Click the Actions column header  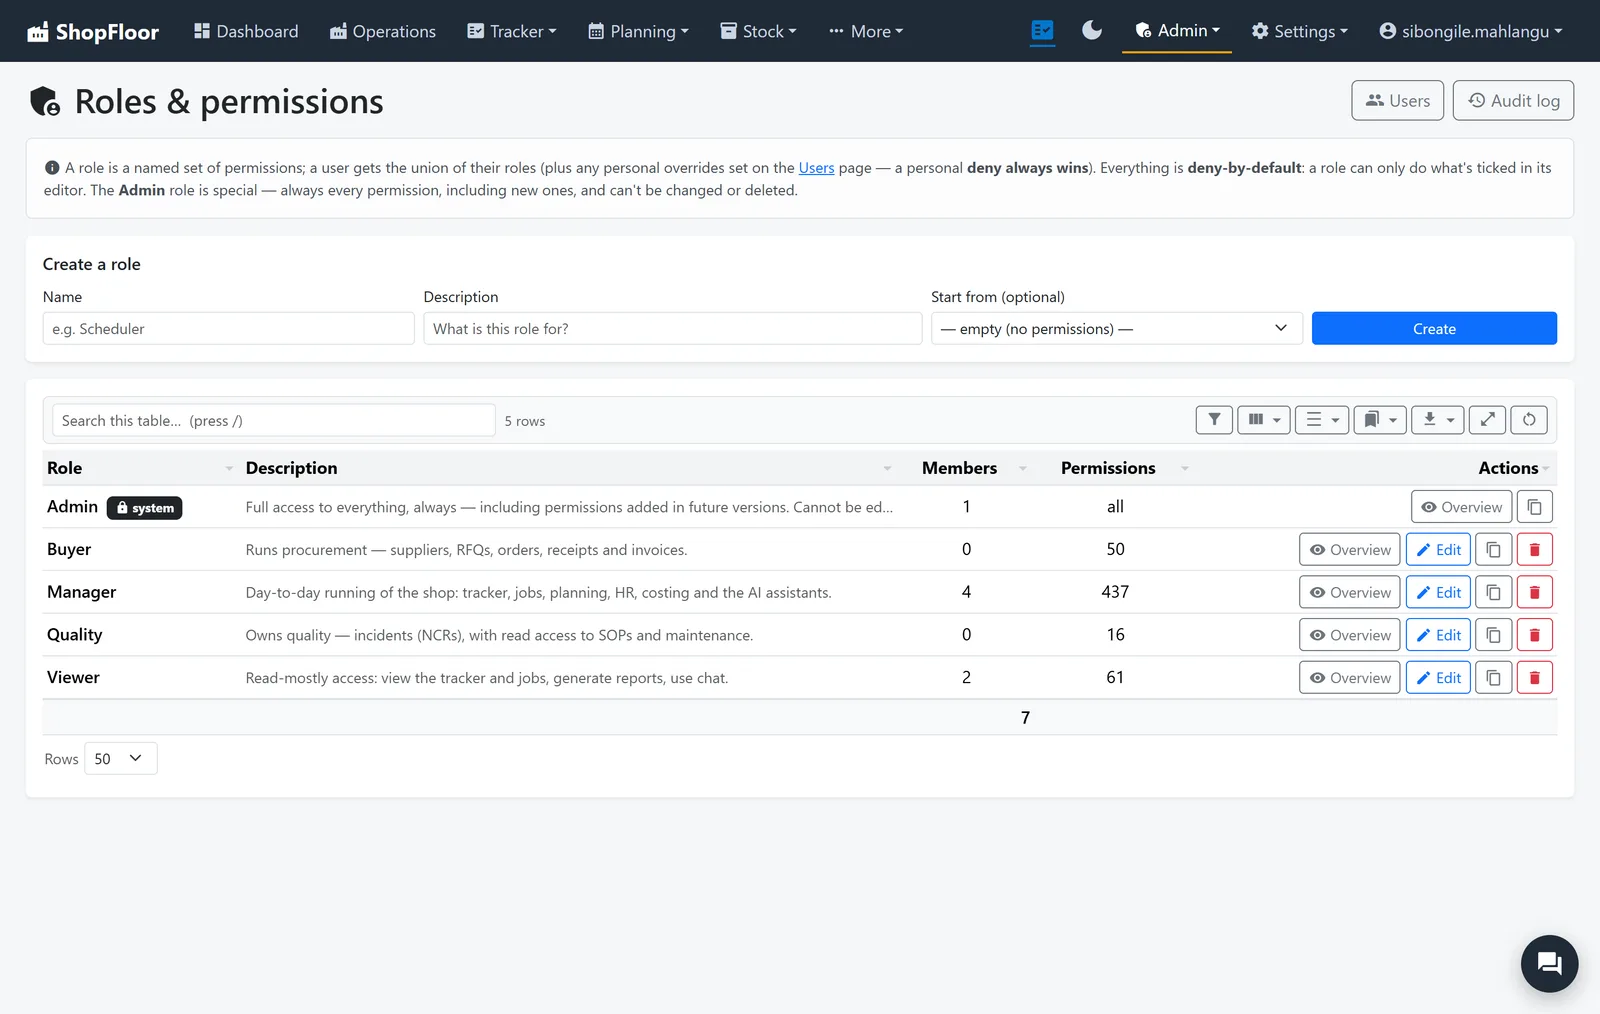1508,468
